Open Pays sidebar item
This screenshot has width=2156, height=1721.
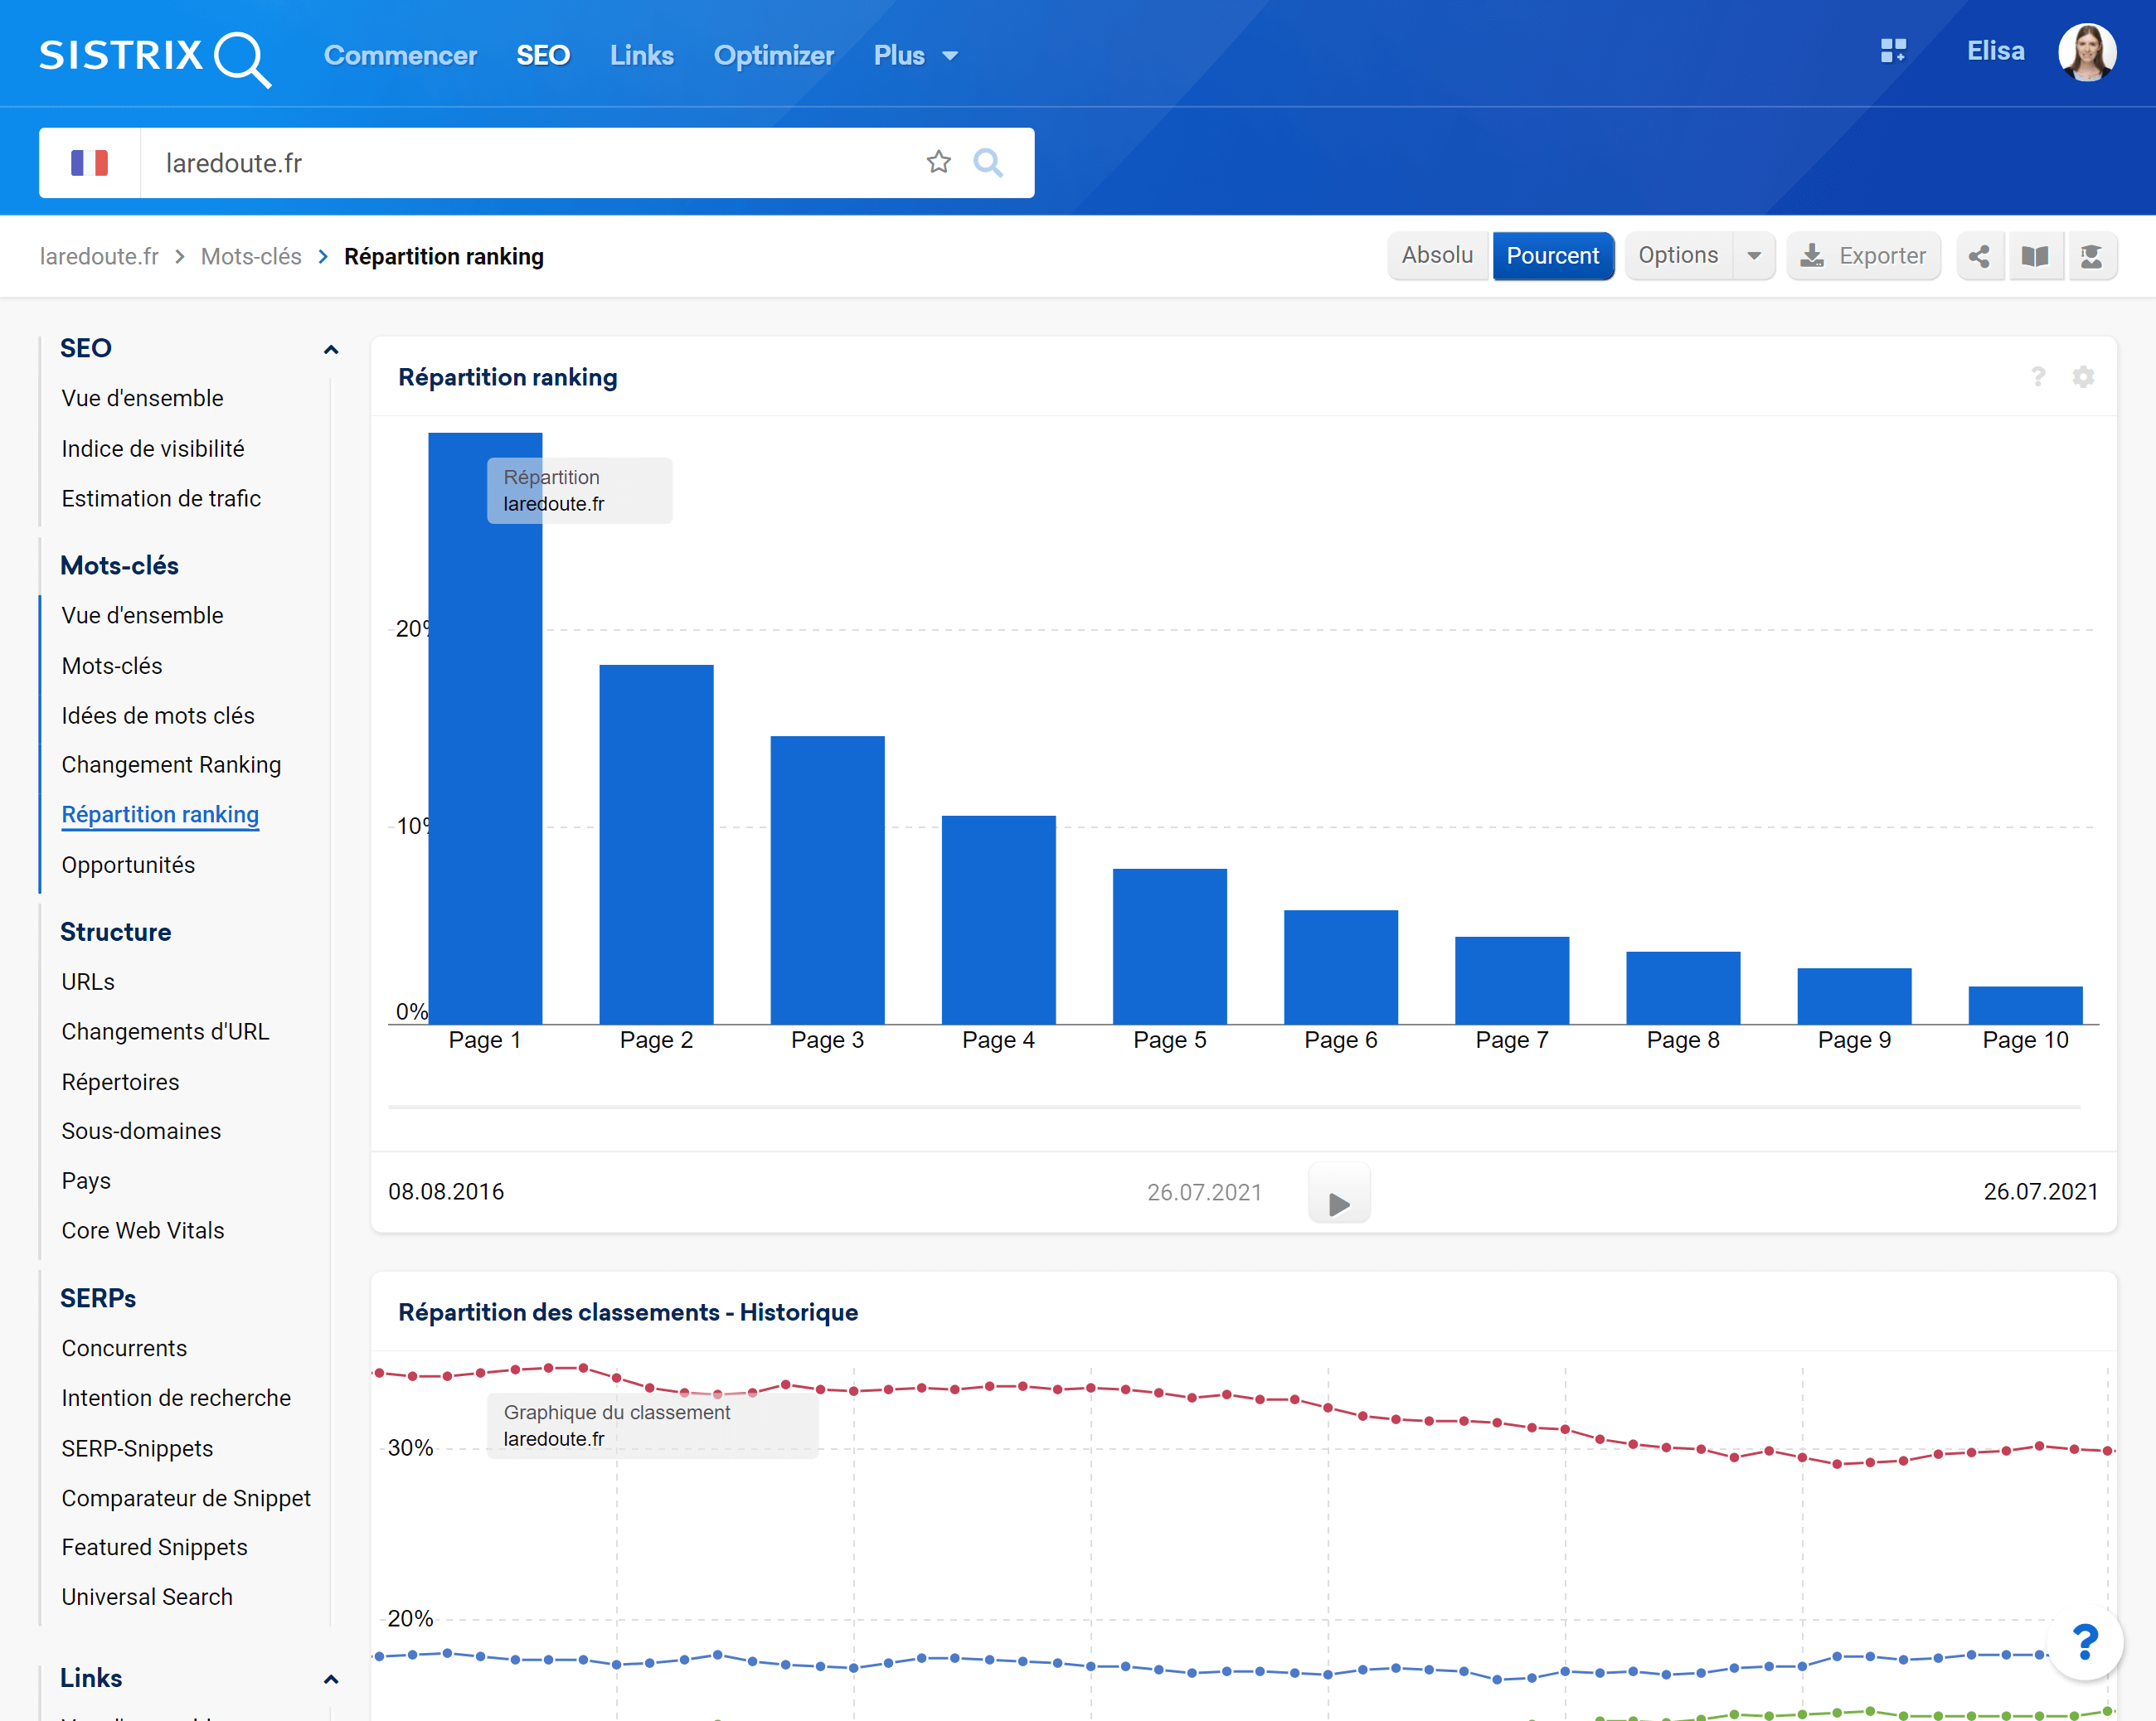[86, 1181]
